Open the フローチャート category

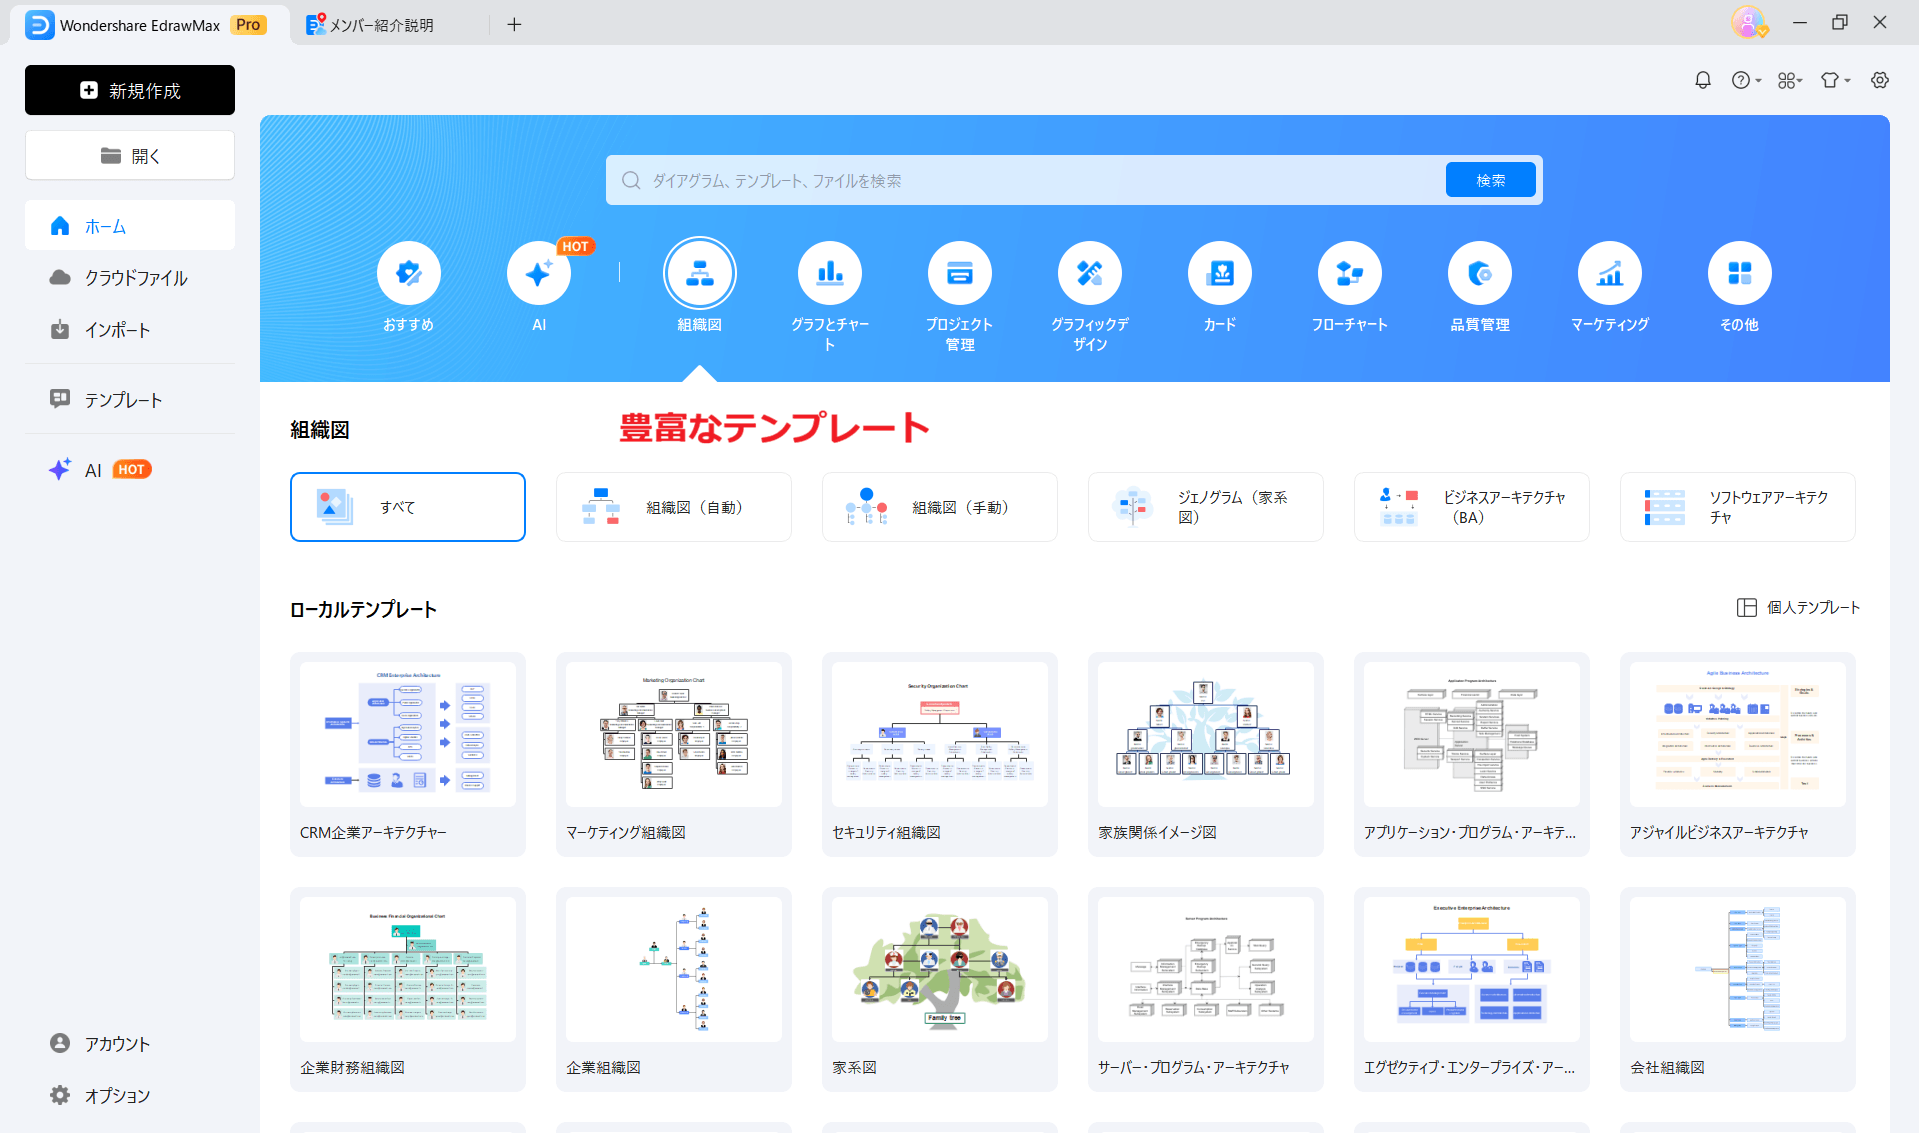[1349, 272]
